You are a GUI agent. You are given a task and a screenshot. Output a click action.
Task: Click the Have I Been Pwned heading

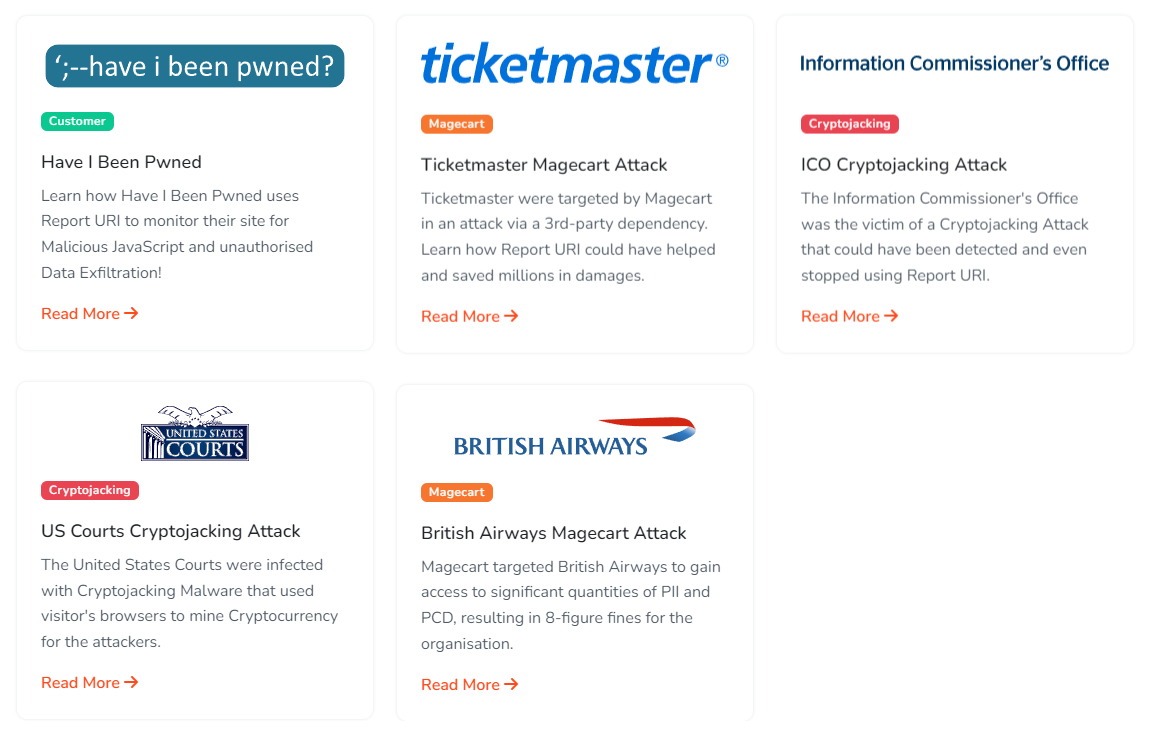[121, 162]
